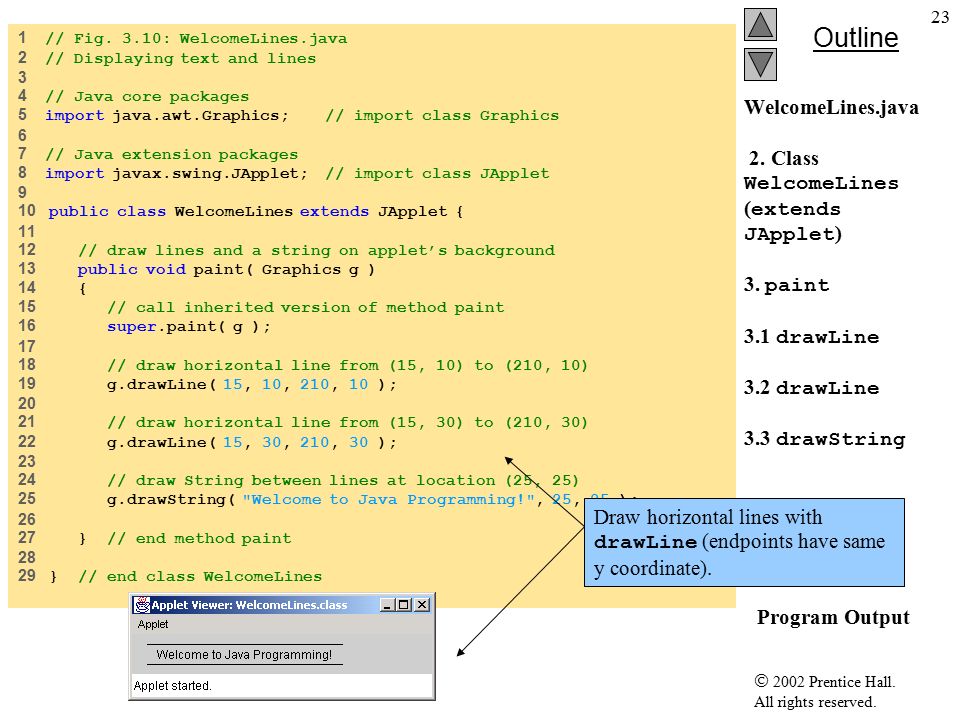Click 'public void paint( Graphics g )' line

point(226,269)
